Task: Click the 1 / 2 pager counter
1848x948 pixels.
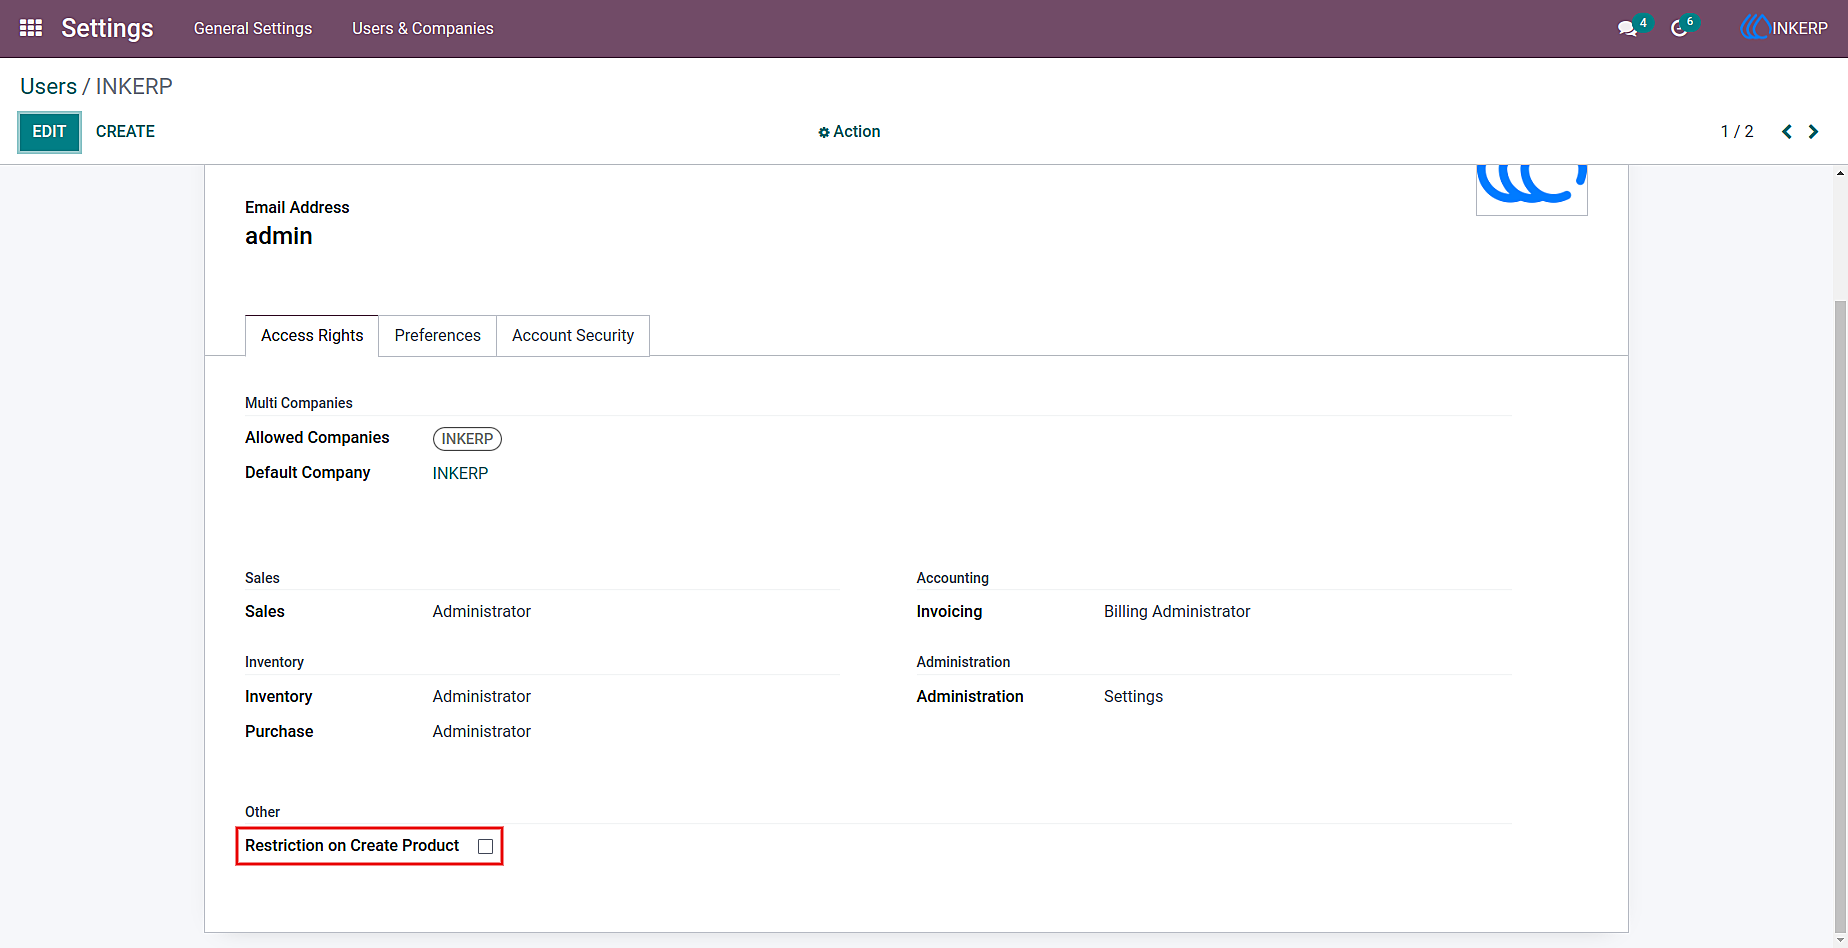Action: pyautogui.click(x=1736, y=132)
